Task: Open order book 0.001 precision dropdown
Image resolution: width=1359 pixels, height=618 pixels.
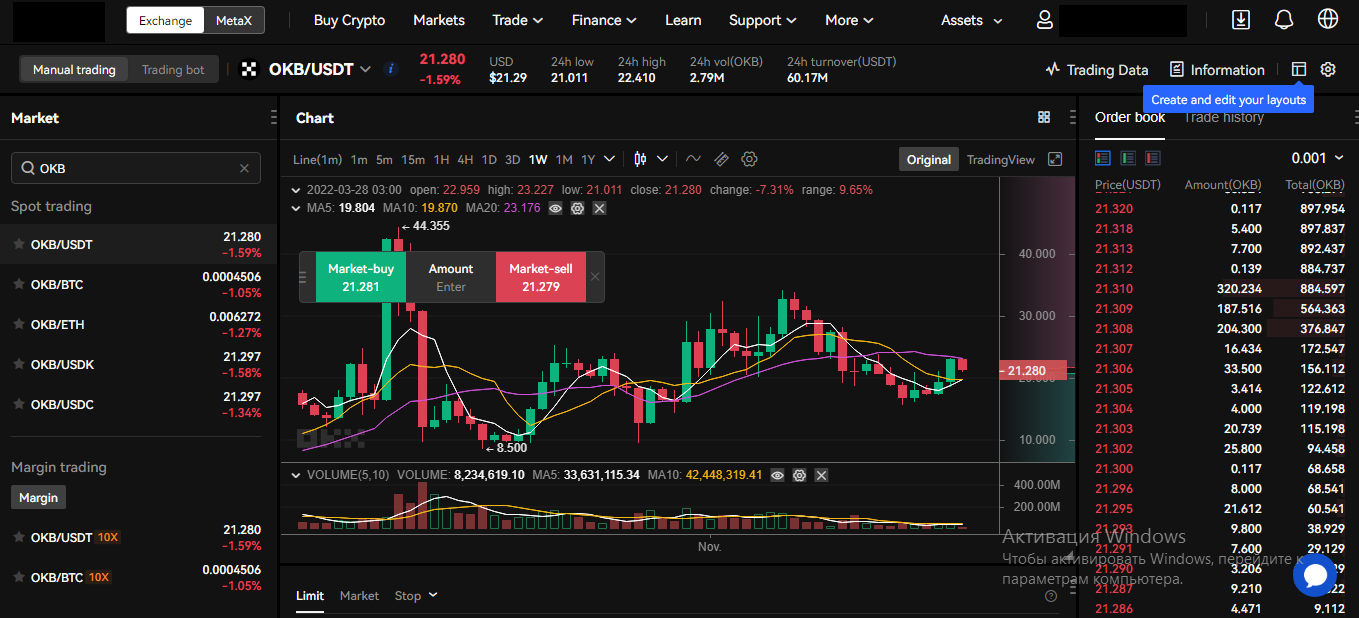Action: pyautogui.click(x=1317, y=158)
